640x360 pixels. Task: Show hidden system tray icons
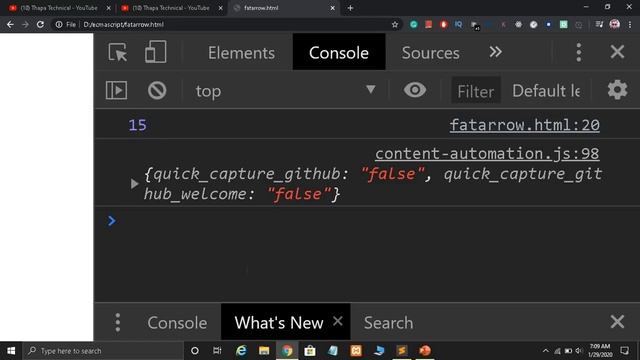point(546,351)
